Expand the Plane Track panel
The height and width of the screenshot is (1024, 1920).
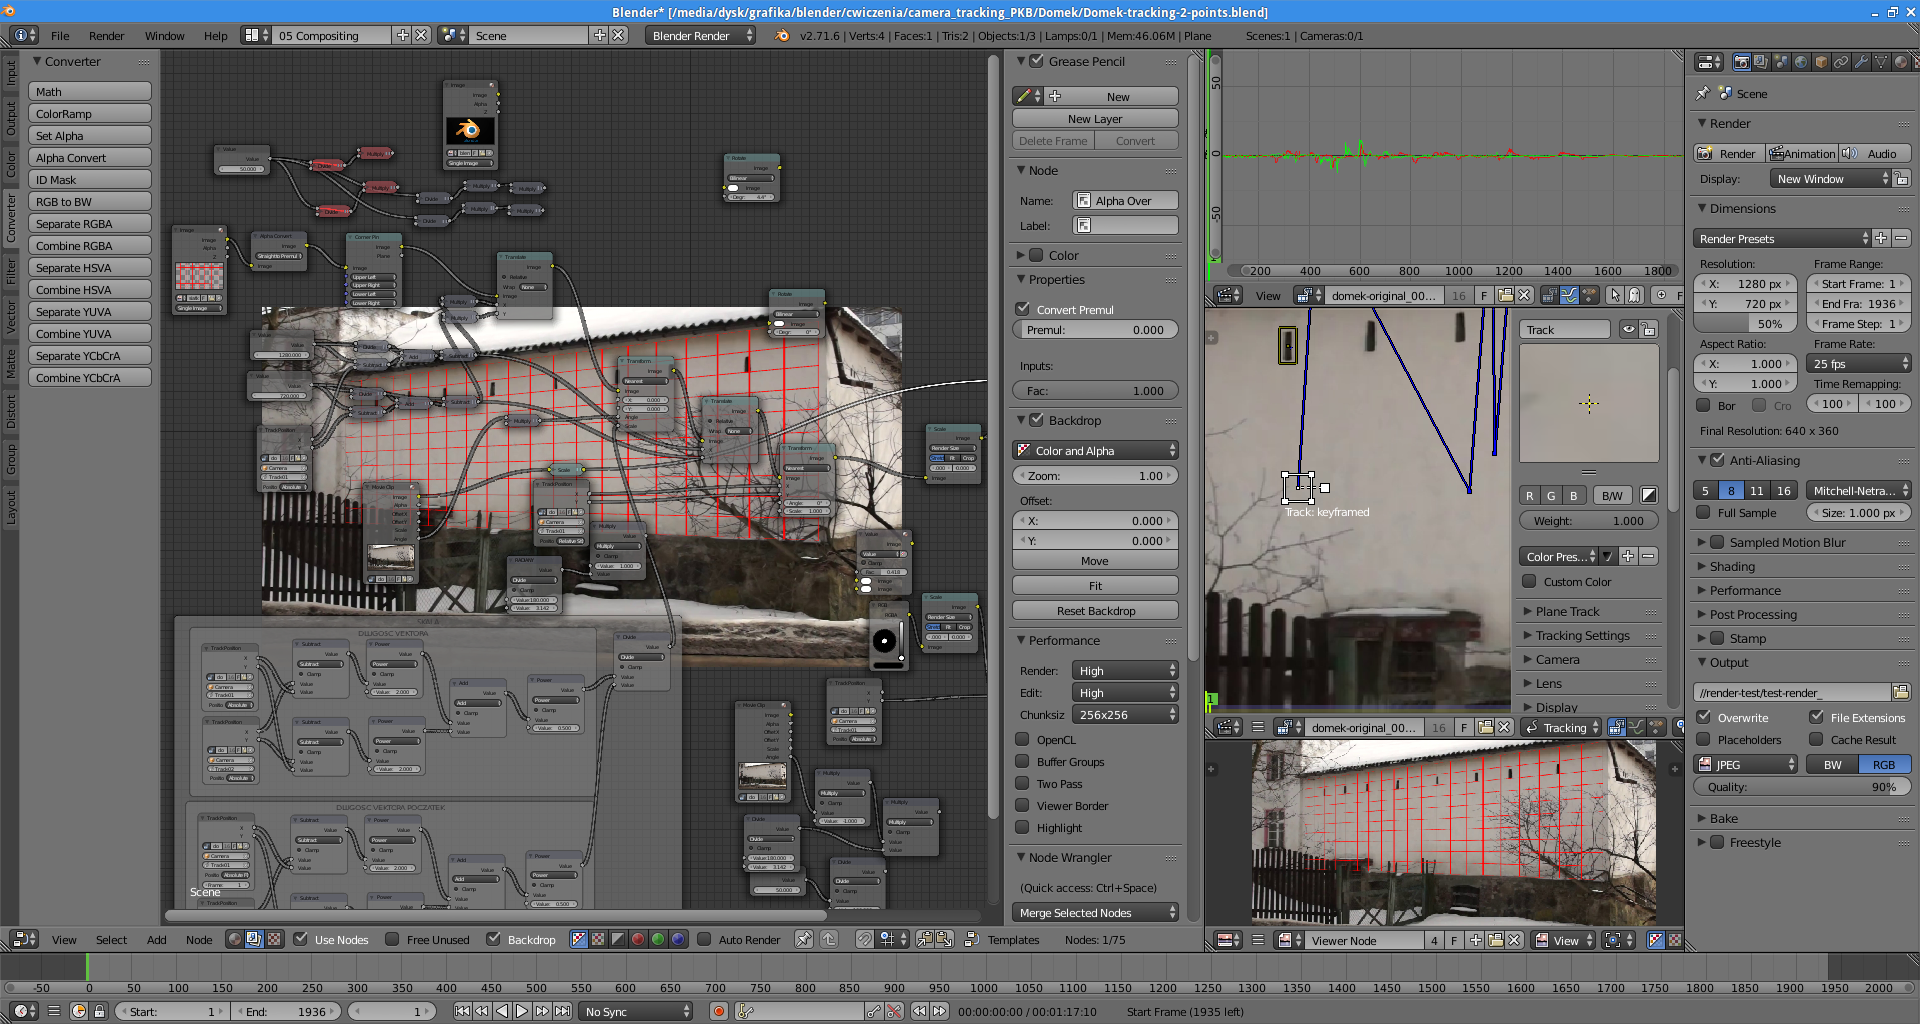click(1567, 611)
